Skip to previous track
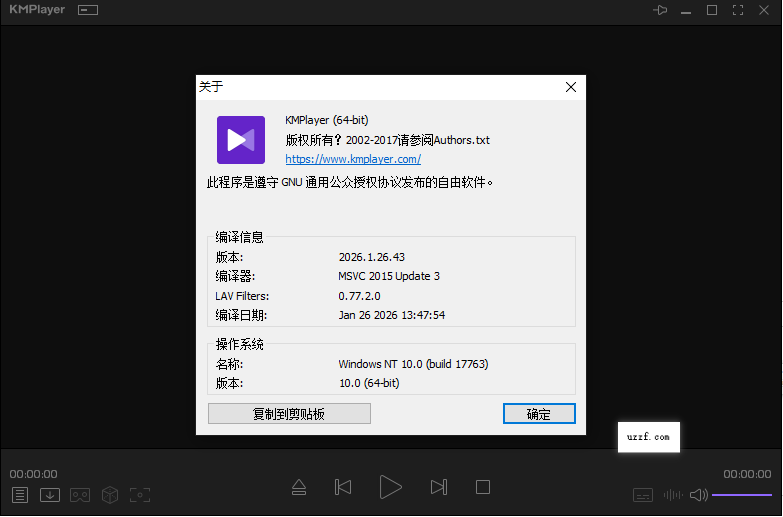The height and width of the screenshot is (517, 783). pos(343,487)
